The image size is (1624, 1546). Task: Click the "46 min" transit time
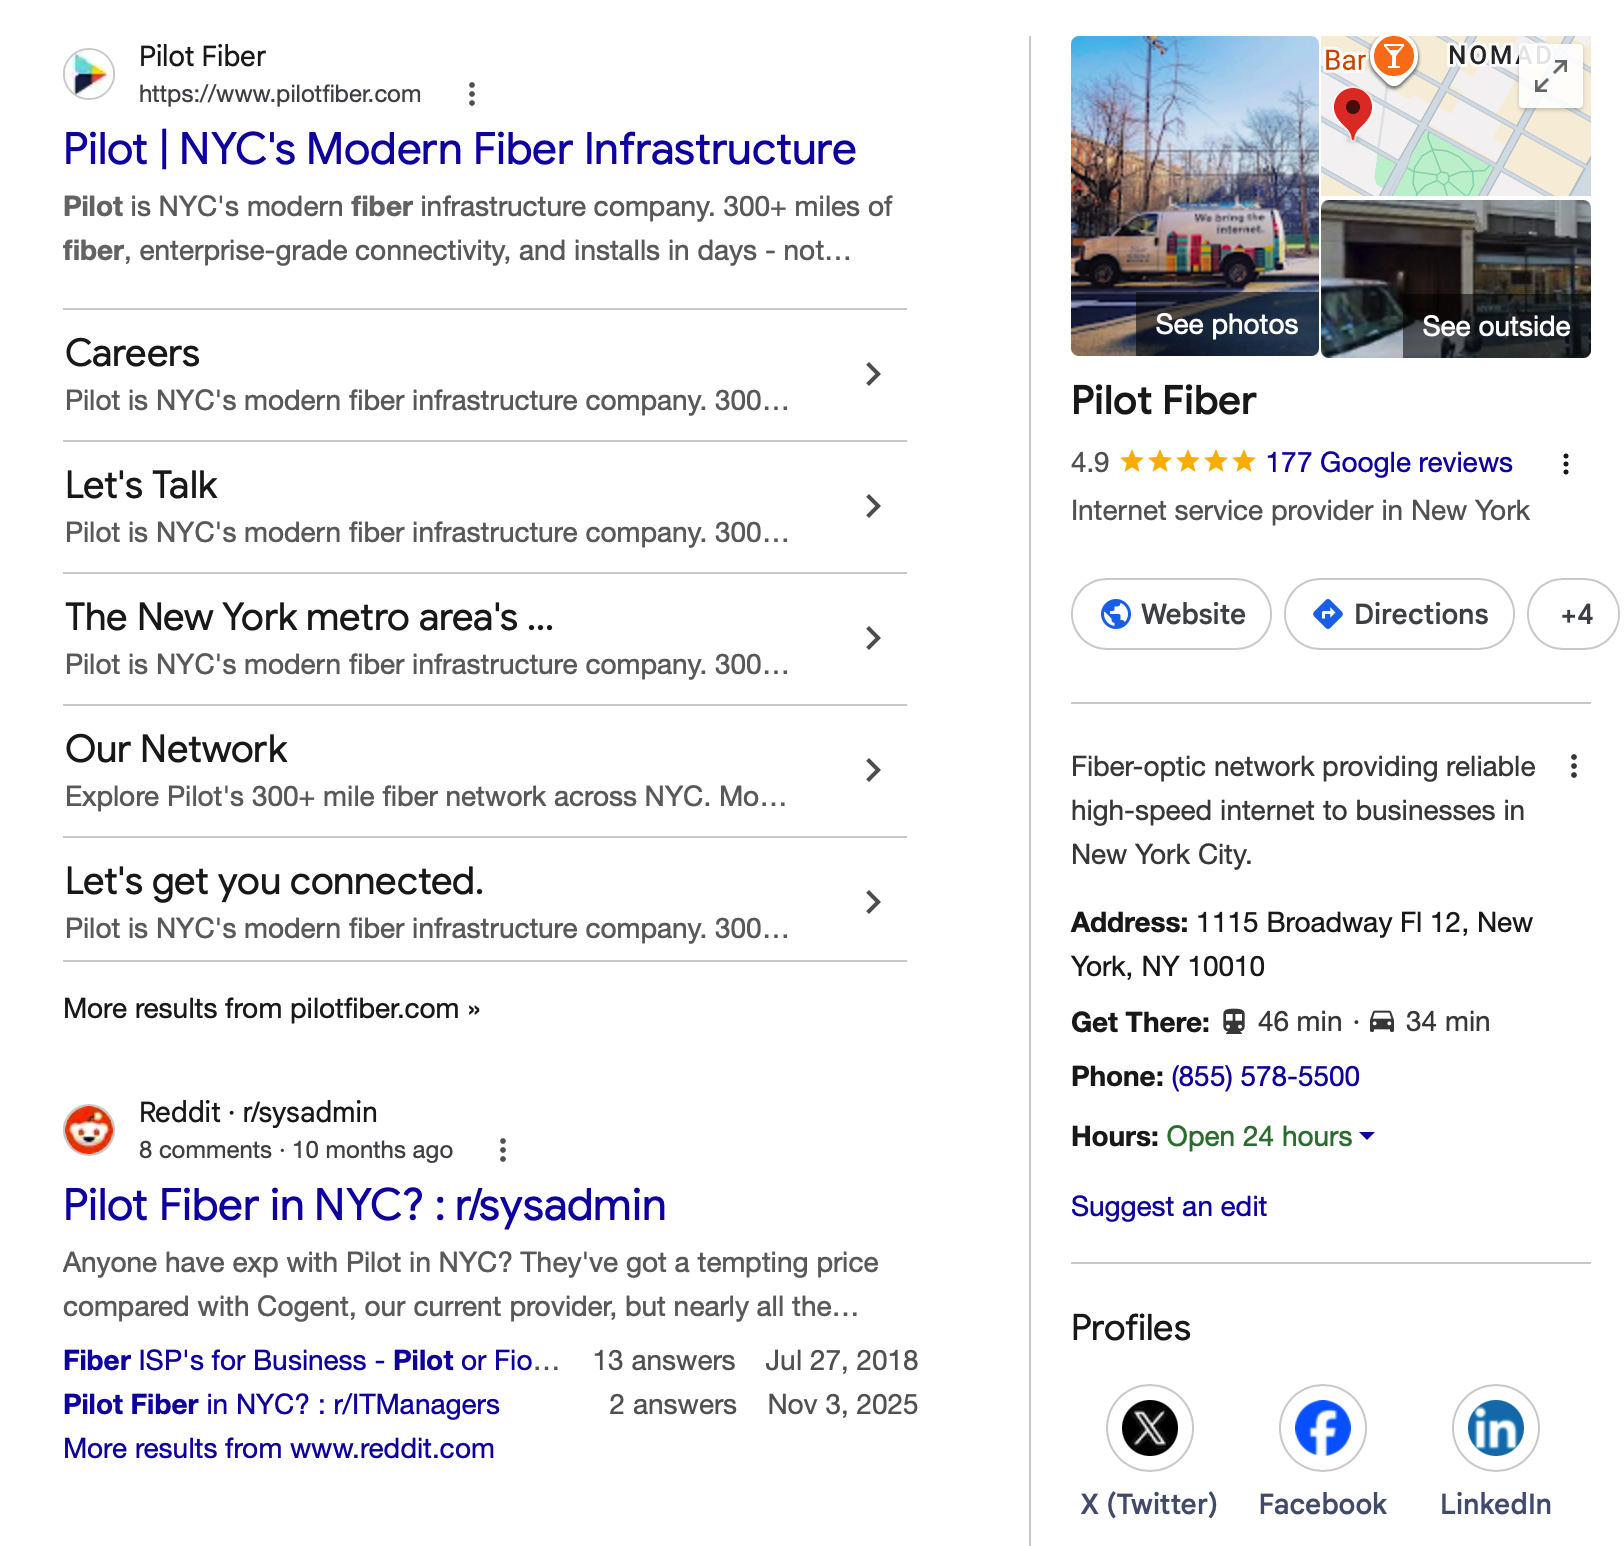(1299, 1021)
